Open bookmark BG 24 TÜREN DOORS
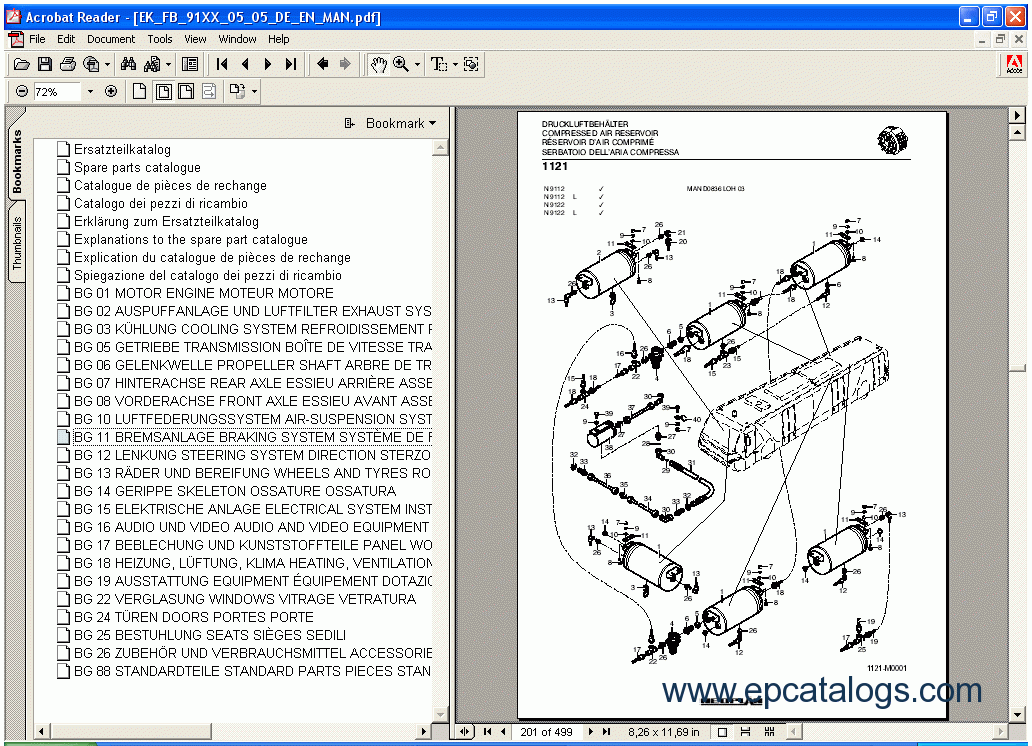Viewport: 1032px width, 746px height. [x=194, y=617]
